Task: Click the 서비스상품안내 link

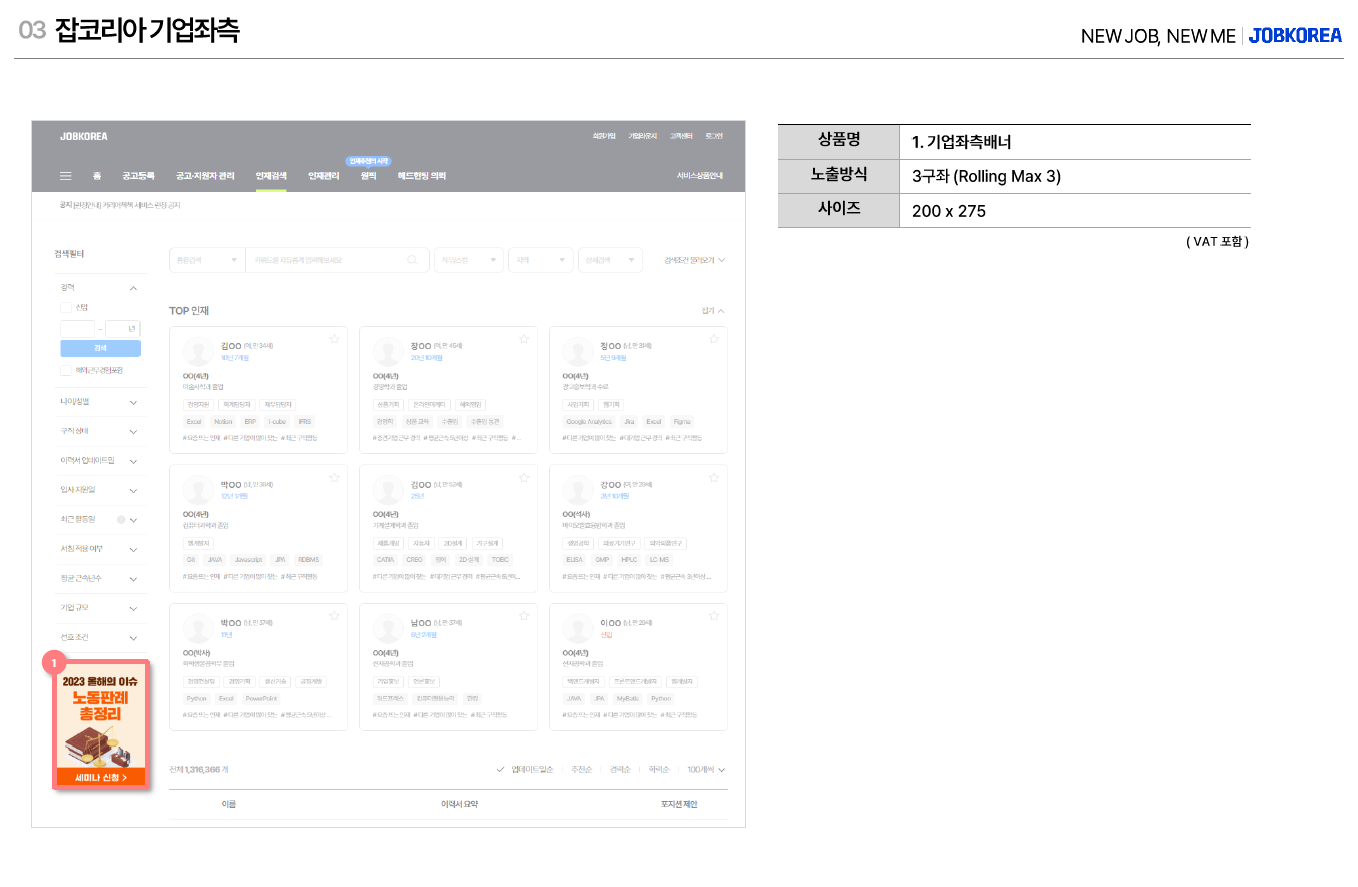Action: [x=699, y=176]
